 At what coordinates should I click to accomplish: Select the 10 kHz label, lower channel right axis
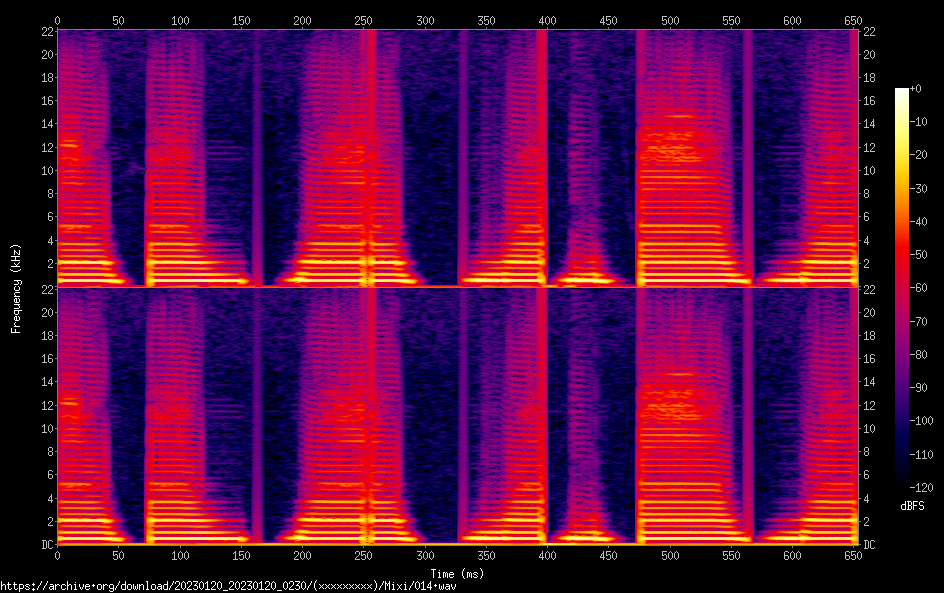(x=870, y=428)
